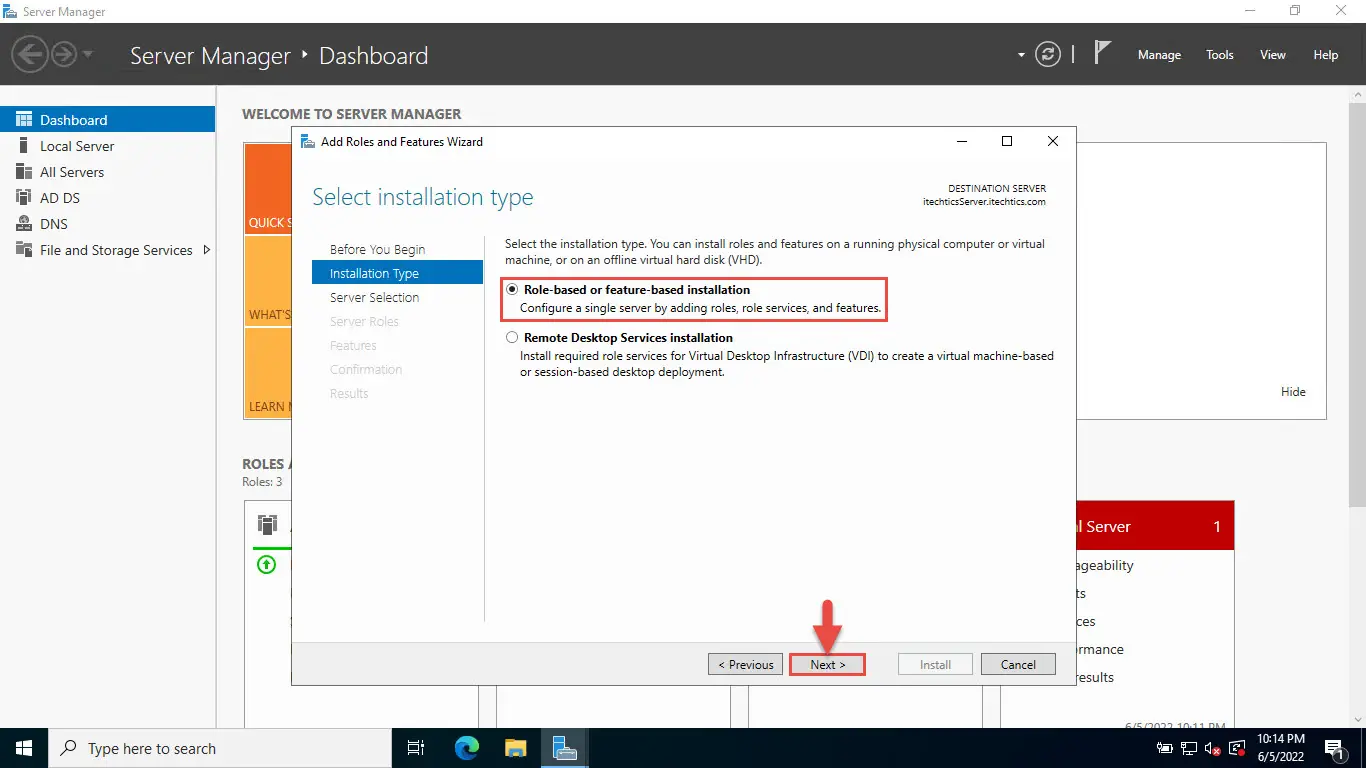Launch Microsoft Edge from taskbar
Image resolution: width=1366 pixels, height=768 pixels.
(467, 748)
